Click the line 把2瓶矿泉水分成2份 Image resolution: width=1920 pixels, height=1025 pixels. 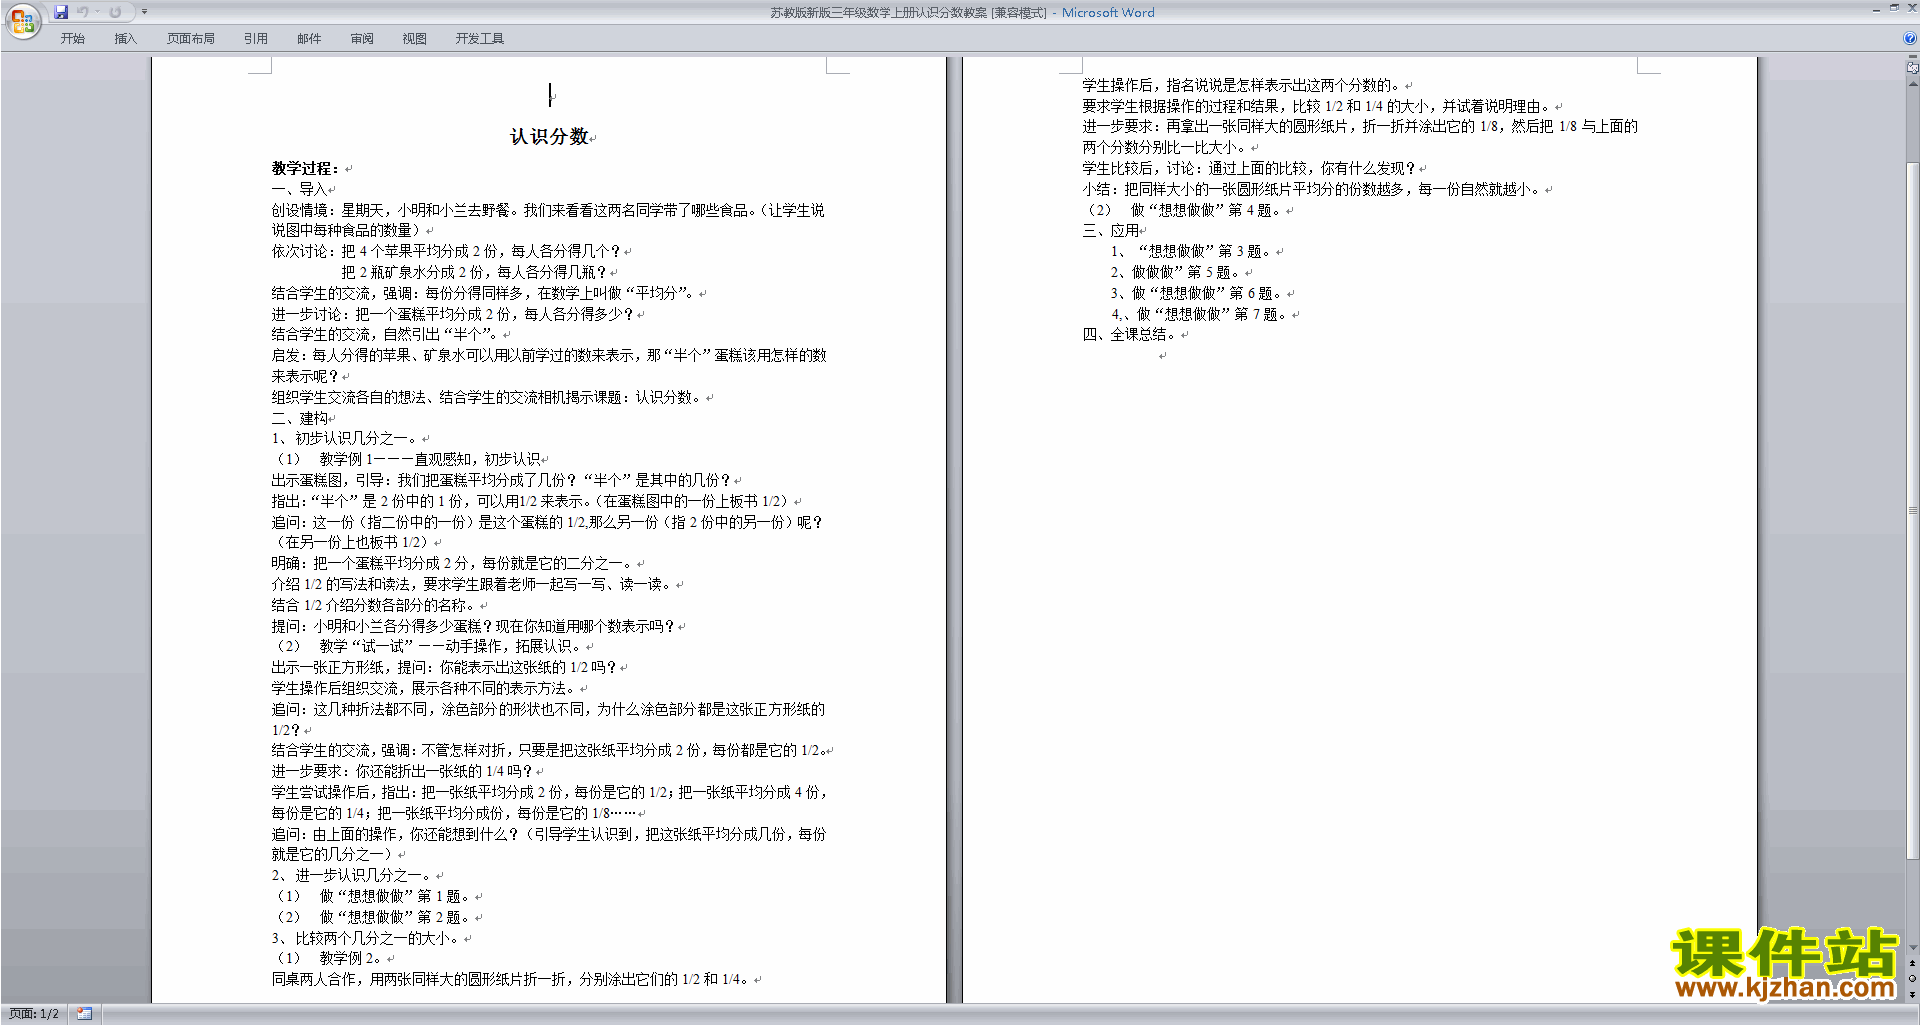(474, 272)
